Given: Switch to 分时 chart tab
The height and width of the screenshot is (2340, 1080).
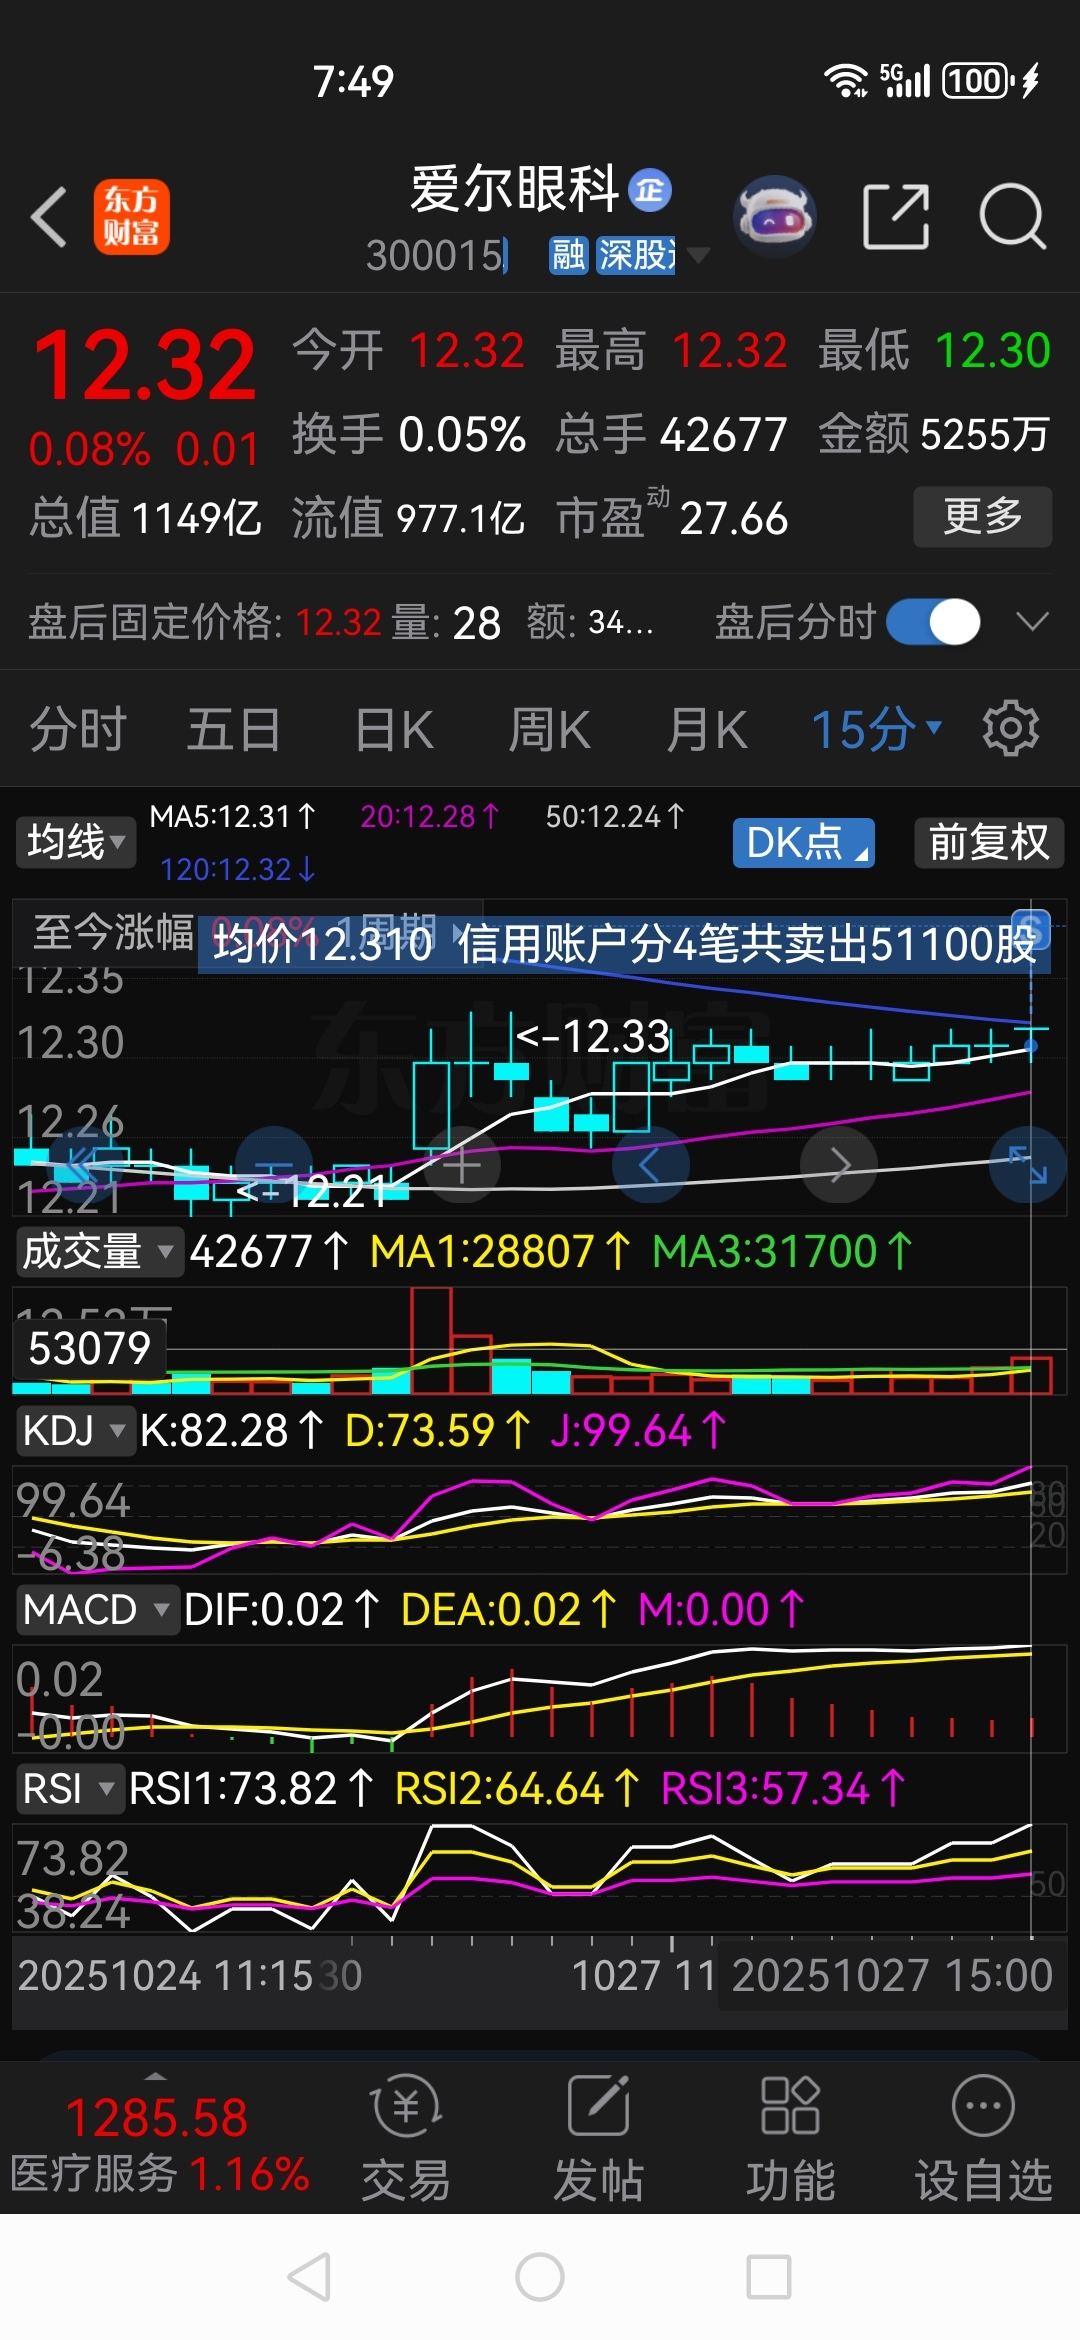Looking at the screenshot, I should 78,729.
